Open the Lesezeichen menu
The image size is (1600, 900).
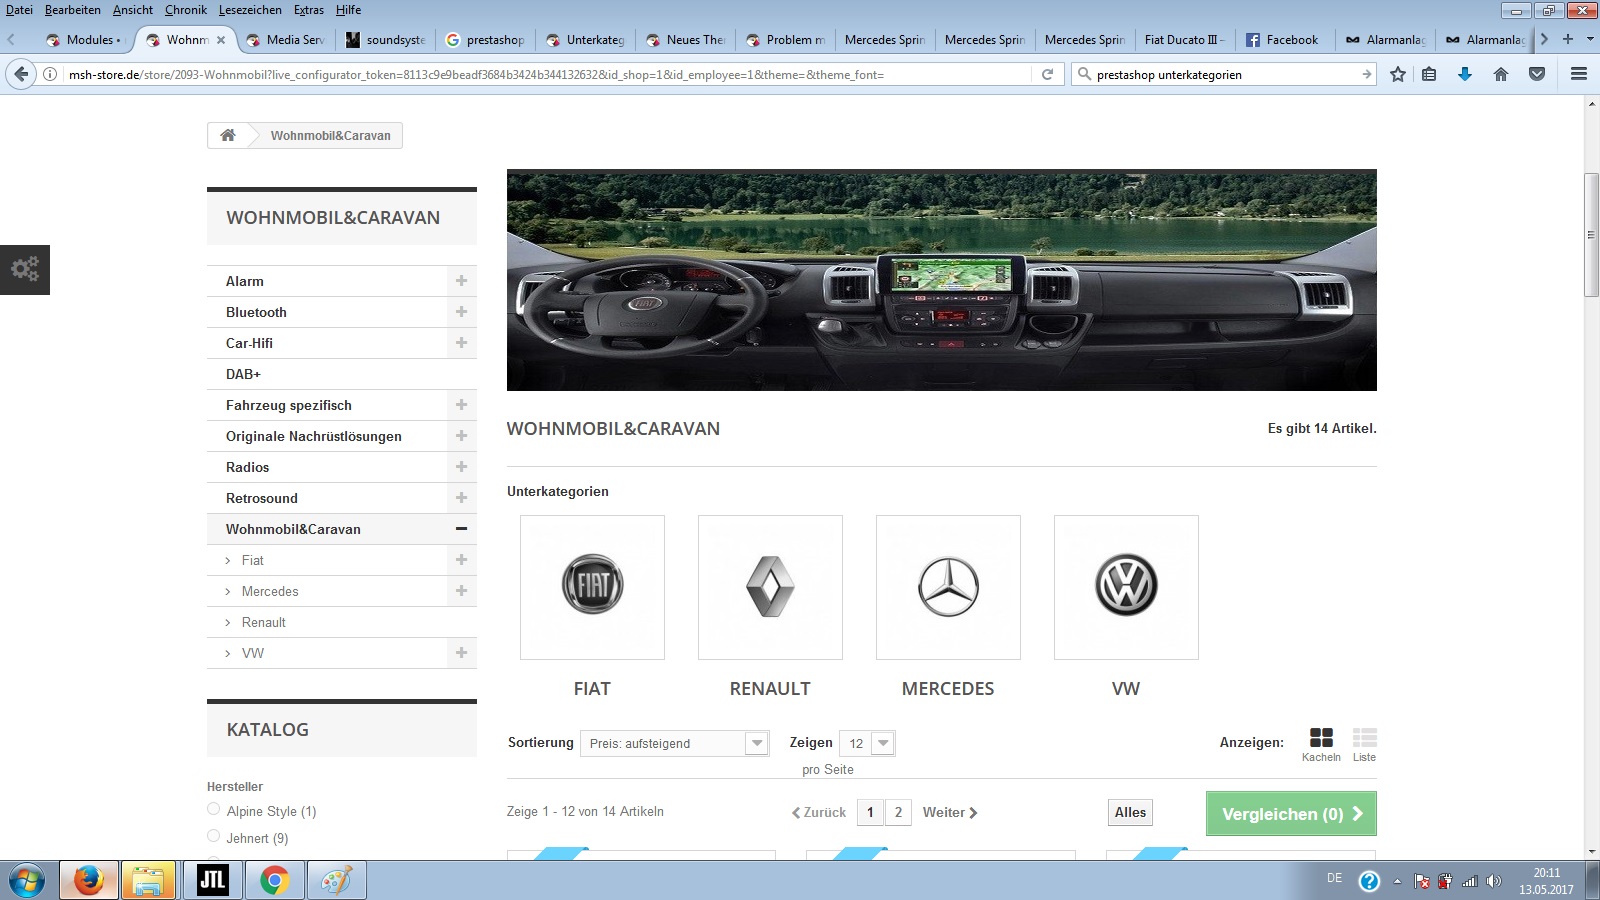[250, 10]
